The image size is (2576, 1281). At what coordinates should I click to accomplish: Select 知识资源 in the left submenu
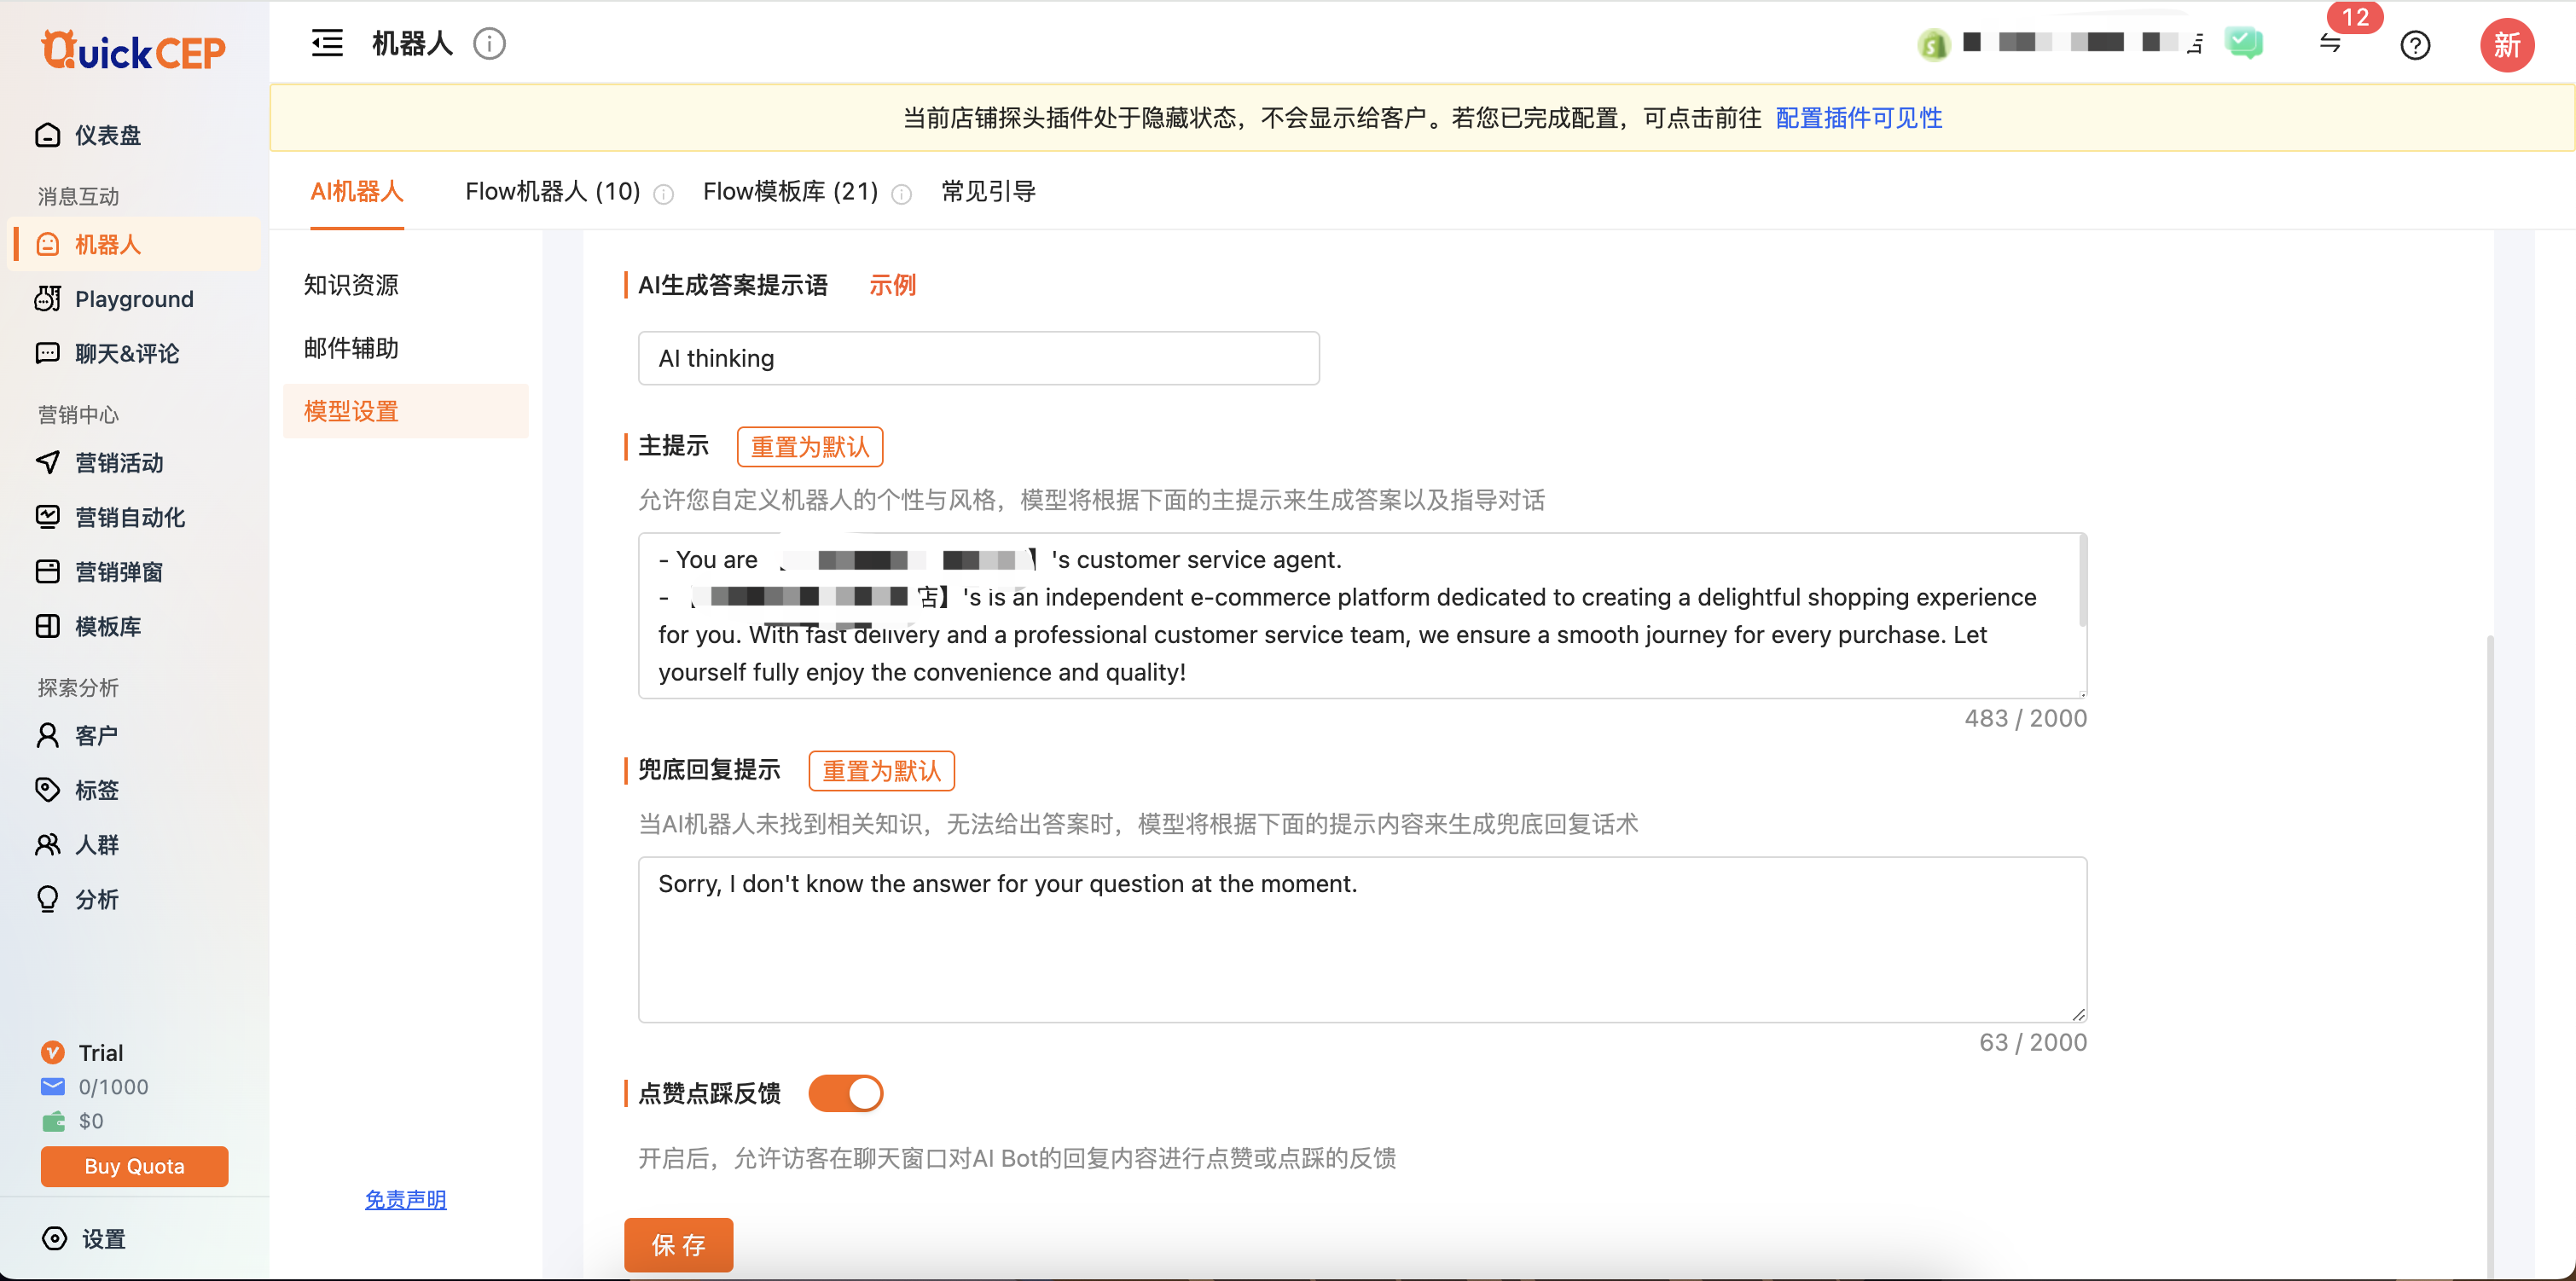[x=351, y=285]
